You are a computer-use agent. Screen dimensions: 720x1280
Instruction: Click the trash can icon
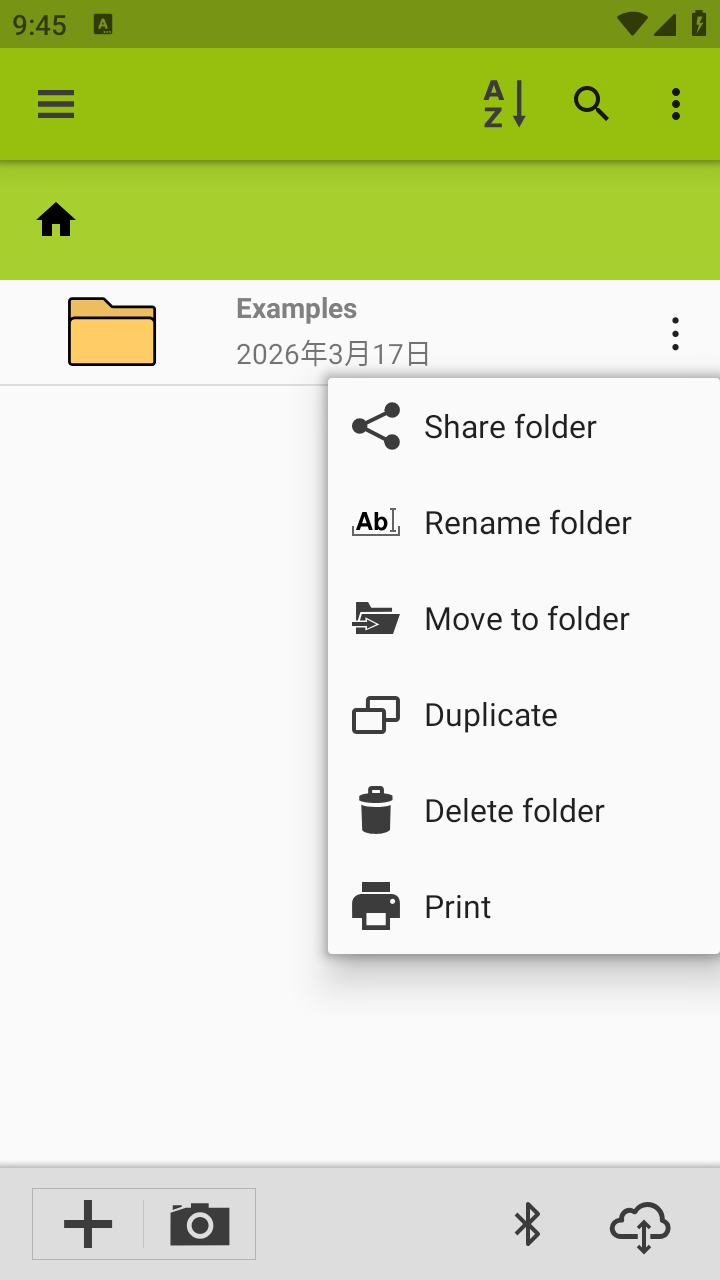click(x=376, y=811)
